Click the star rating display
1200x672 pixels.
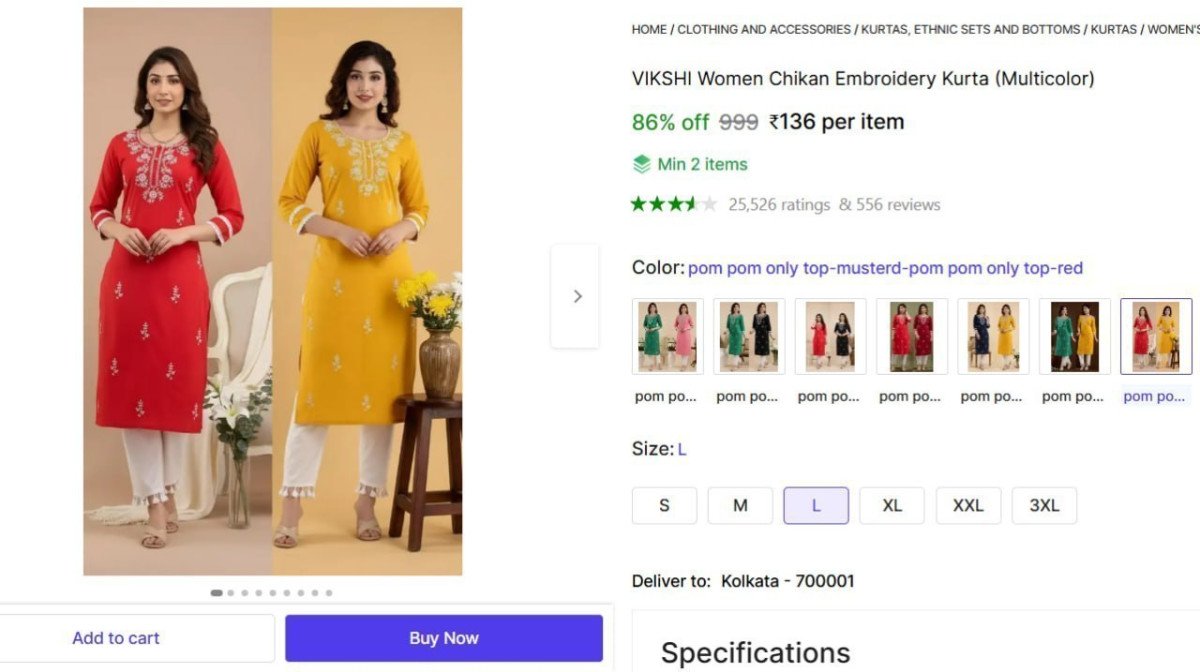pyautogui.click(x=674, y=203)
